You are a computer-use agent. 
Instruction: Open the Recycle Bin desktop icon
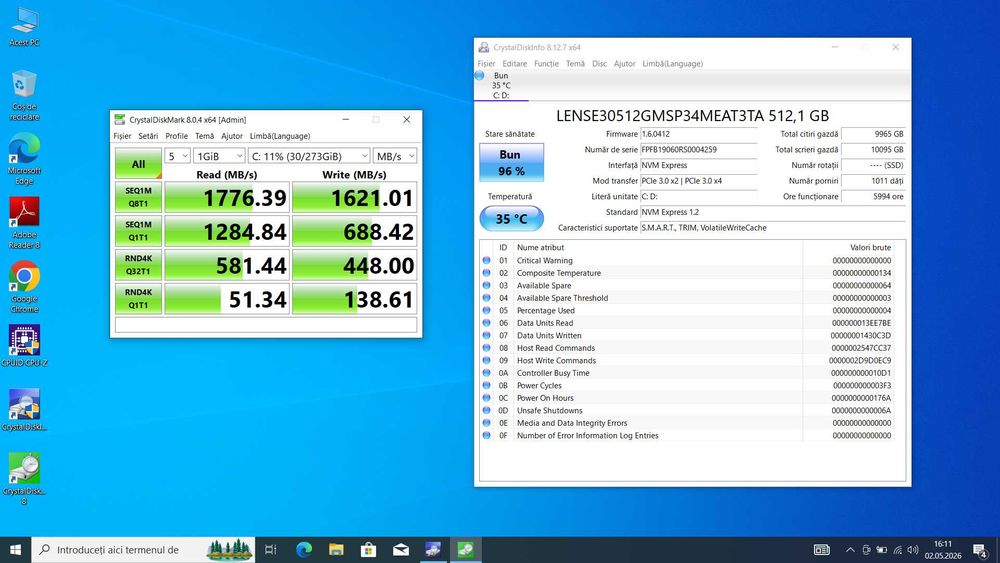(x=24, y=95)
